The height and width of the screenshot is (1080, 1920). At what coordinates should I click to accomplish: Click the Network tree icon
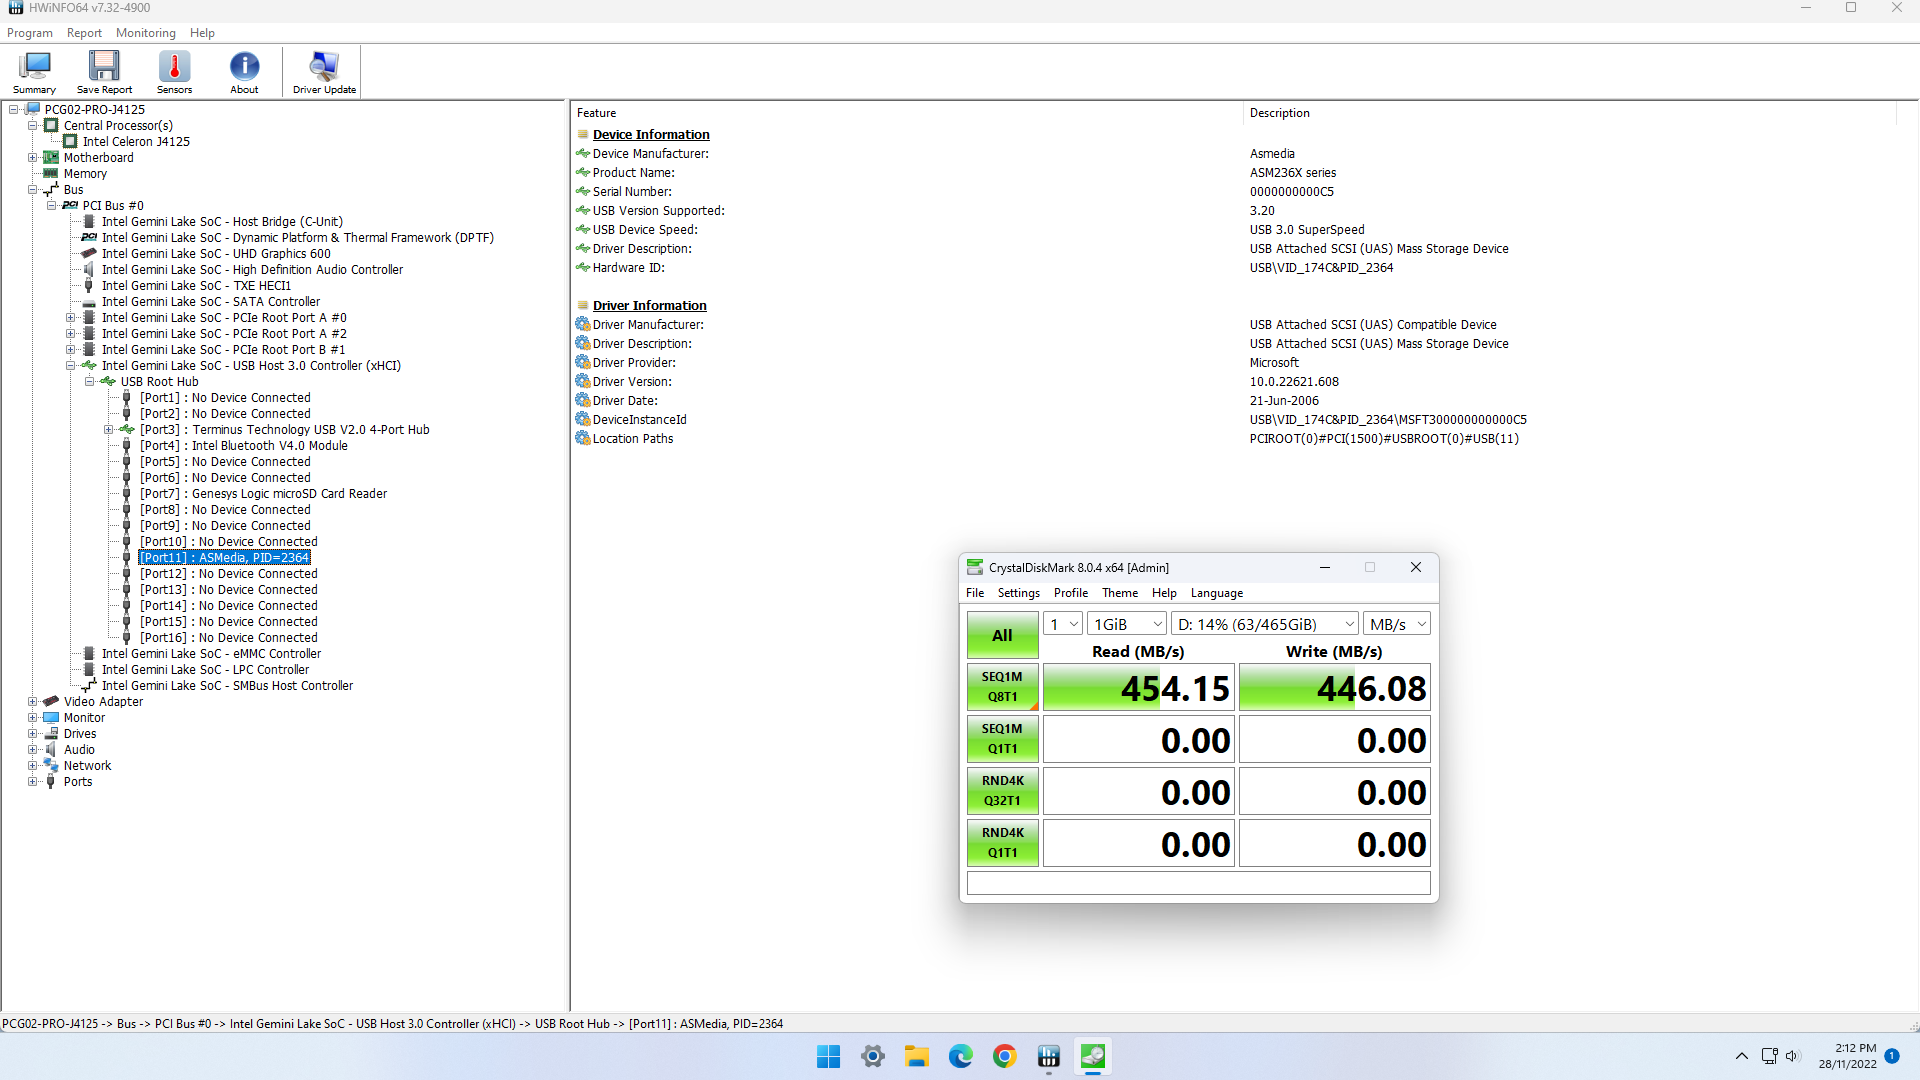[x=51, y=765]
